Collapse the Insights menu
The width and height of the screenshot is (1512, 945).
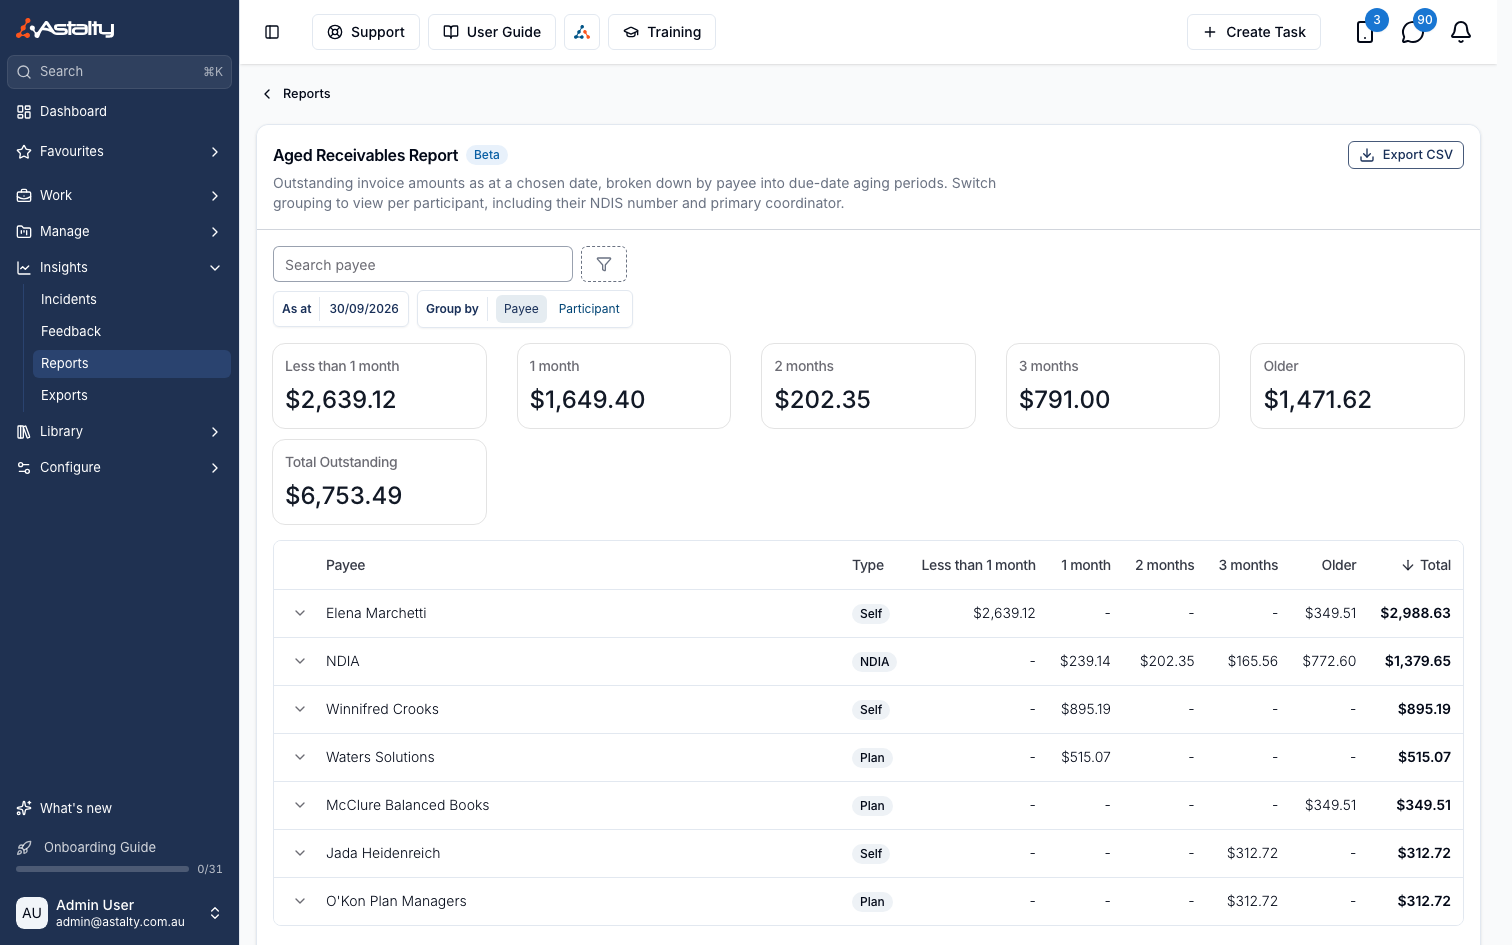[x=120, y=267]
